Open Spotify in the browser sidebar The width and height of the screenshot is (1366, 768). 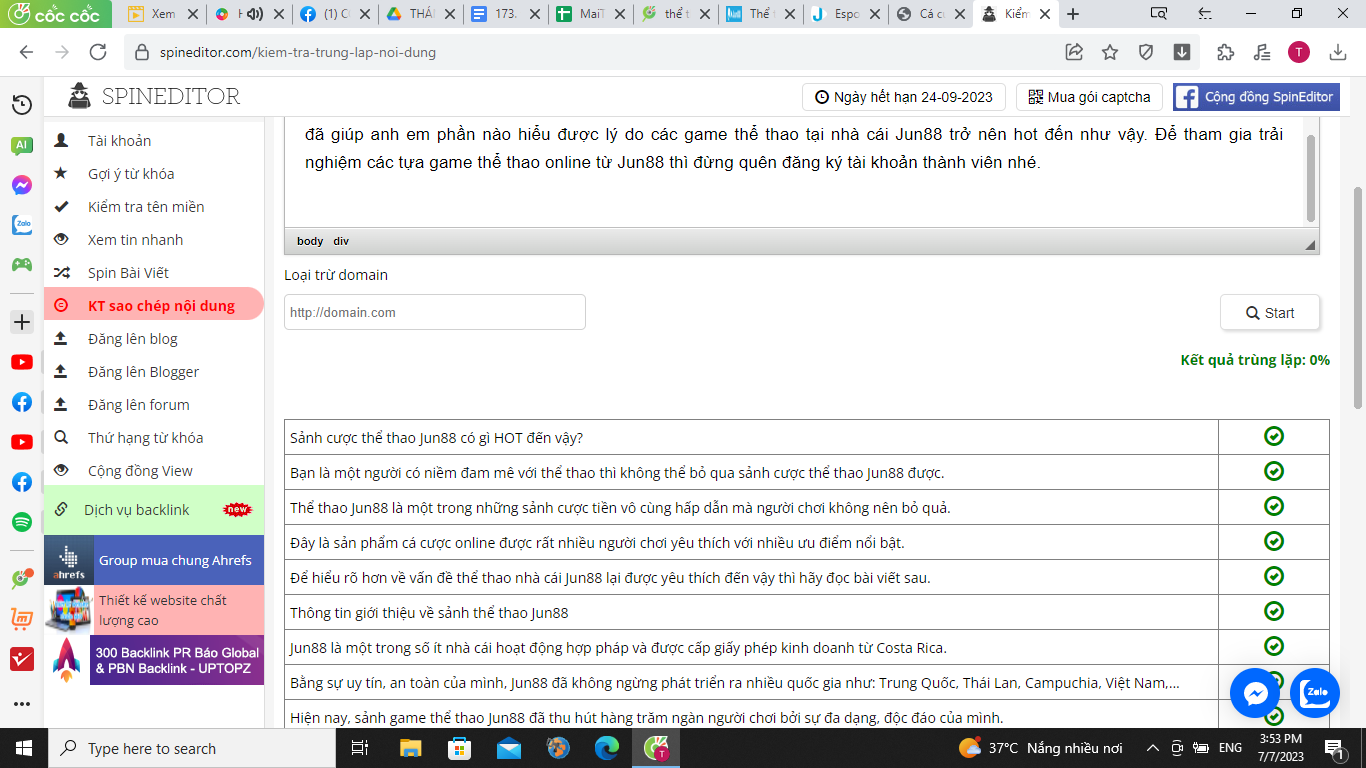tap(22, 522)
